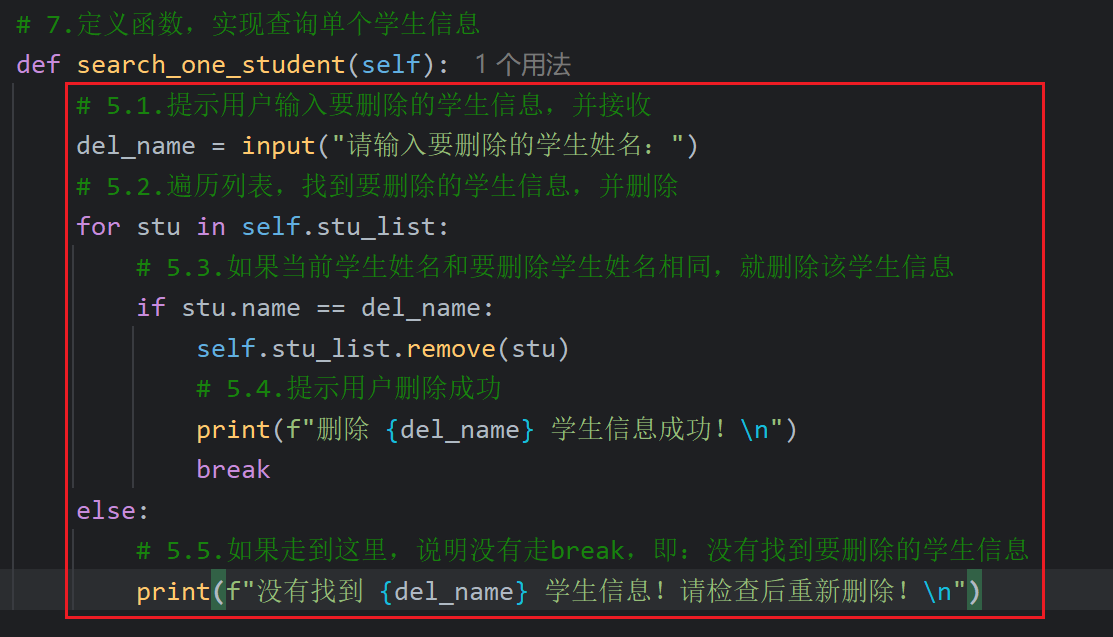
Task: Click the del_name variable assignment
Action: pyautogui.click(x=136, y=146)
